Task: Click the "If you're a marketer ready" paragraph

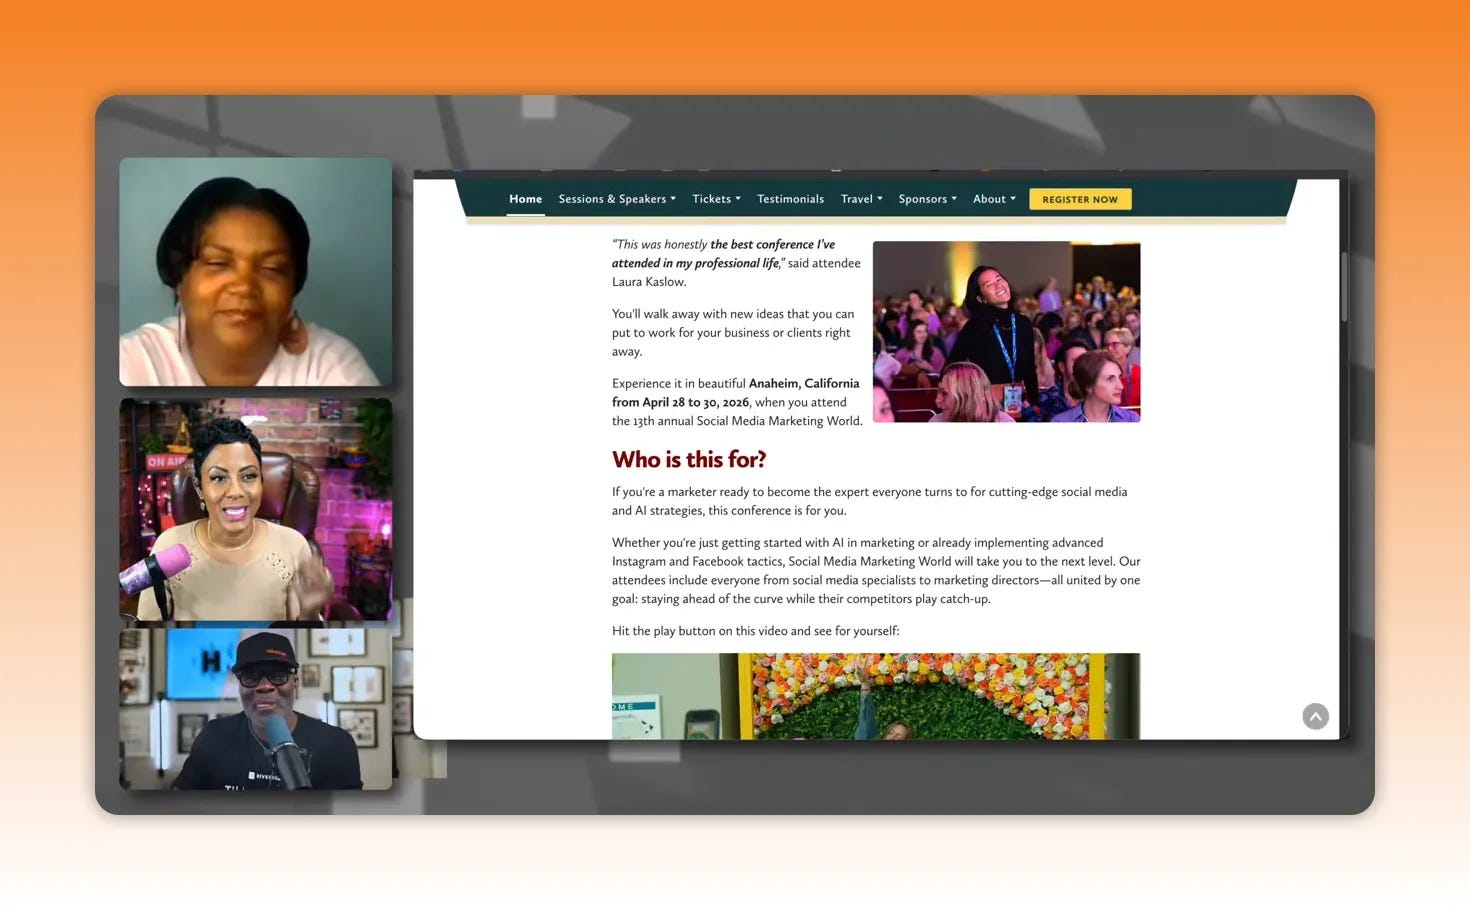Action: click(870, 501)
